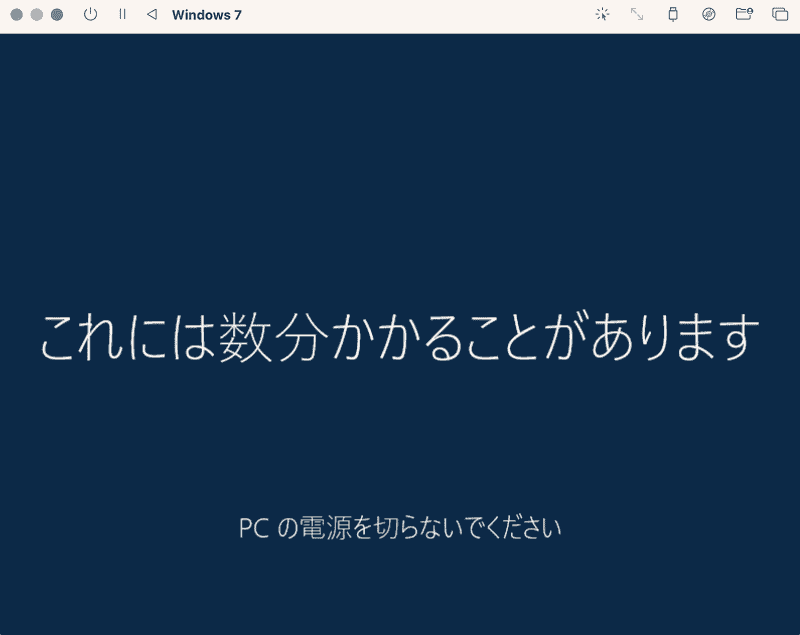
Task: Click the minimize window button
Action: tap(37, 15)
